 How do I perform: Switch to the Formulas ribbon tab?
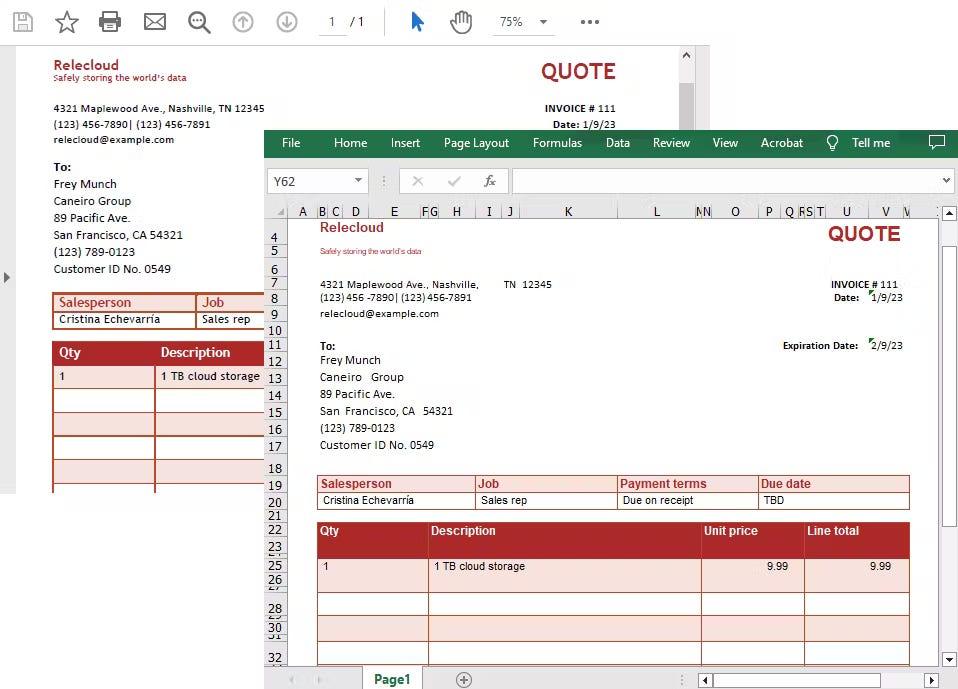click(x=557, y=143)
